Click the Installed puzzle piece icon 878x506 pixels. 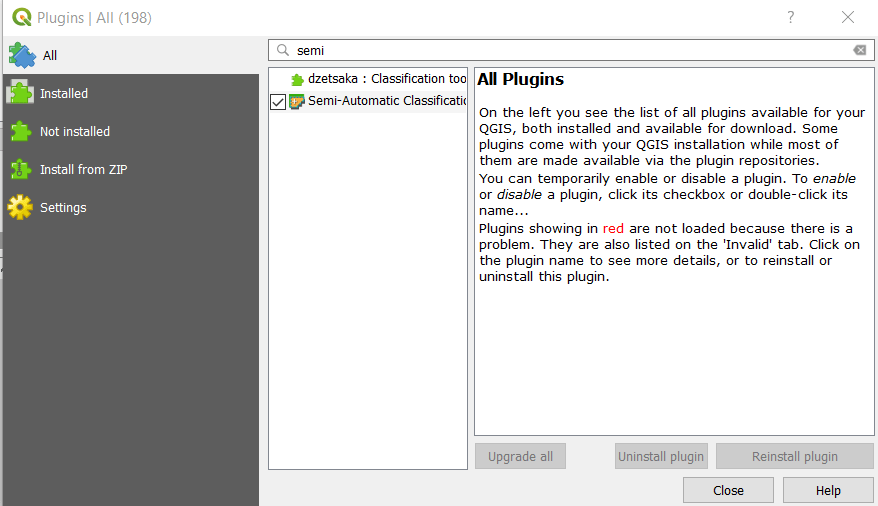tap(21, 92)
